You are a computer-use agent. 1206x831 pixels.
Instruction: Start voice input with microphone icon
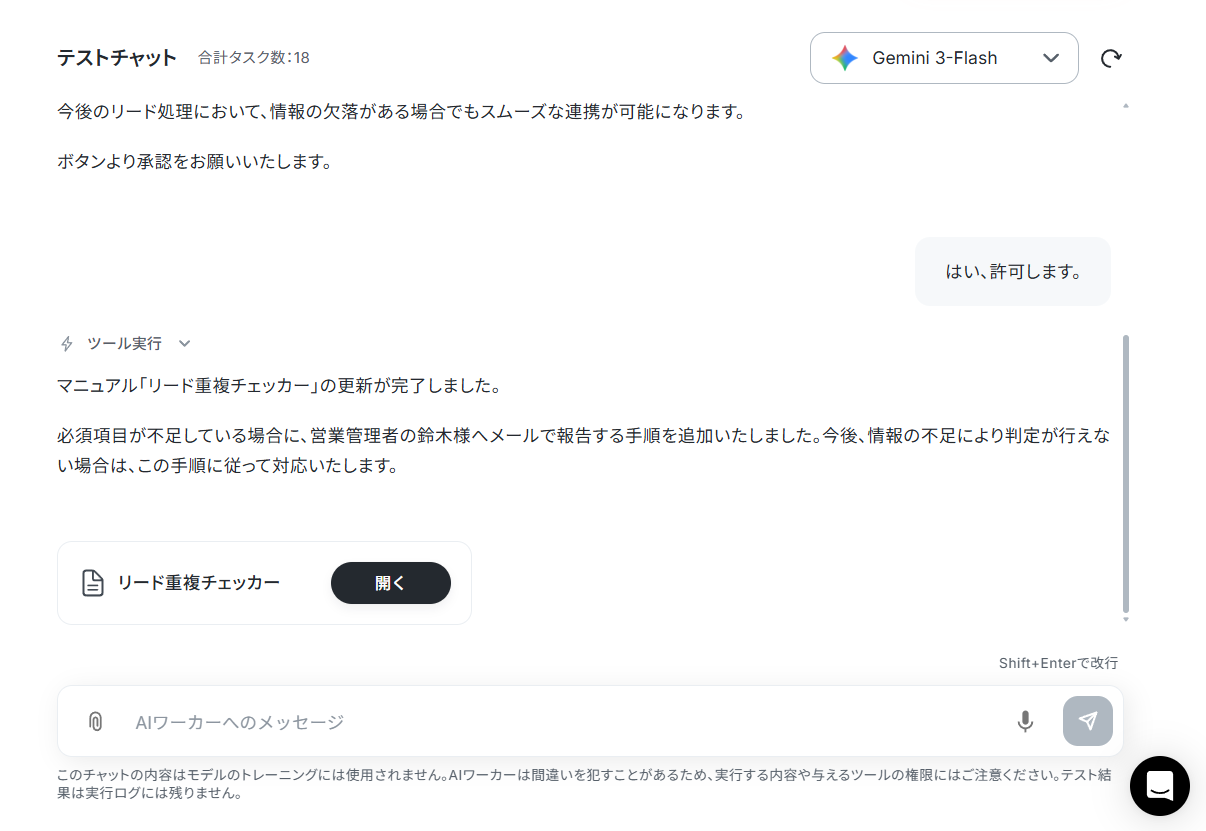(1025, 721)
